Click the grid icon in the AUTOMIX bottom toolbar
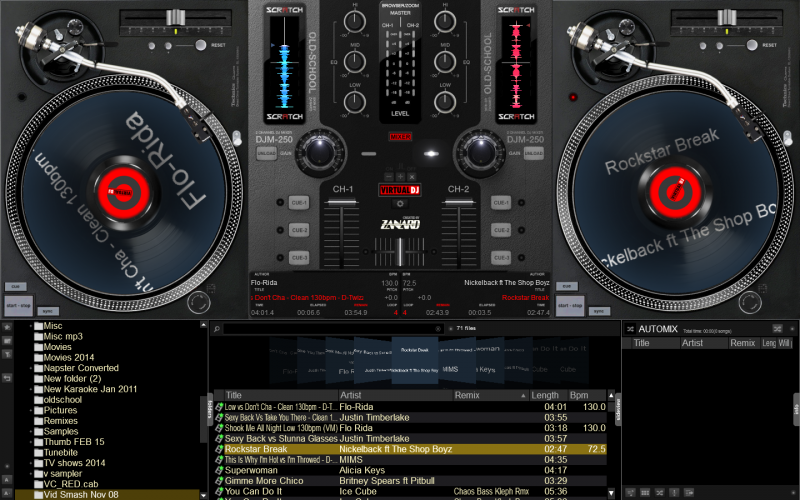800x500 pixels. 645,492
